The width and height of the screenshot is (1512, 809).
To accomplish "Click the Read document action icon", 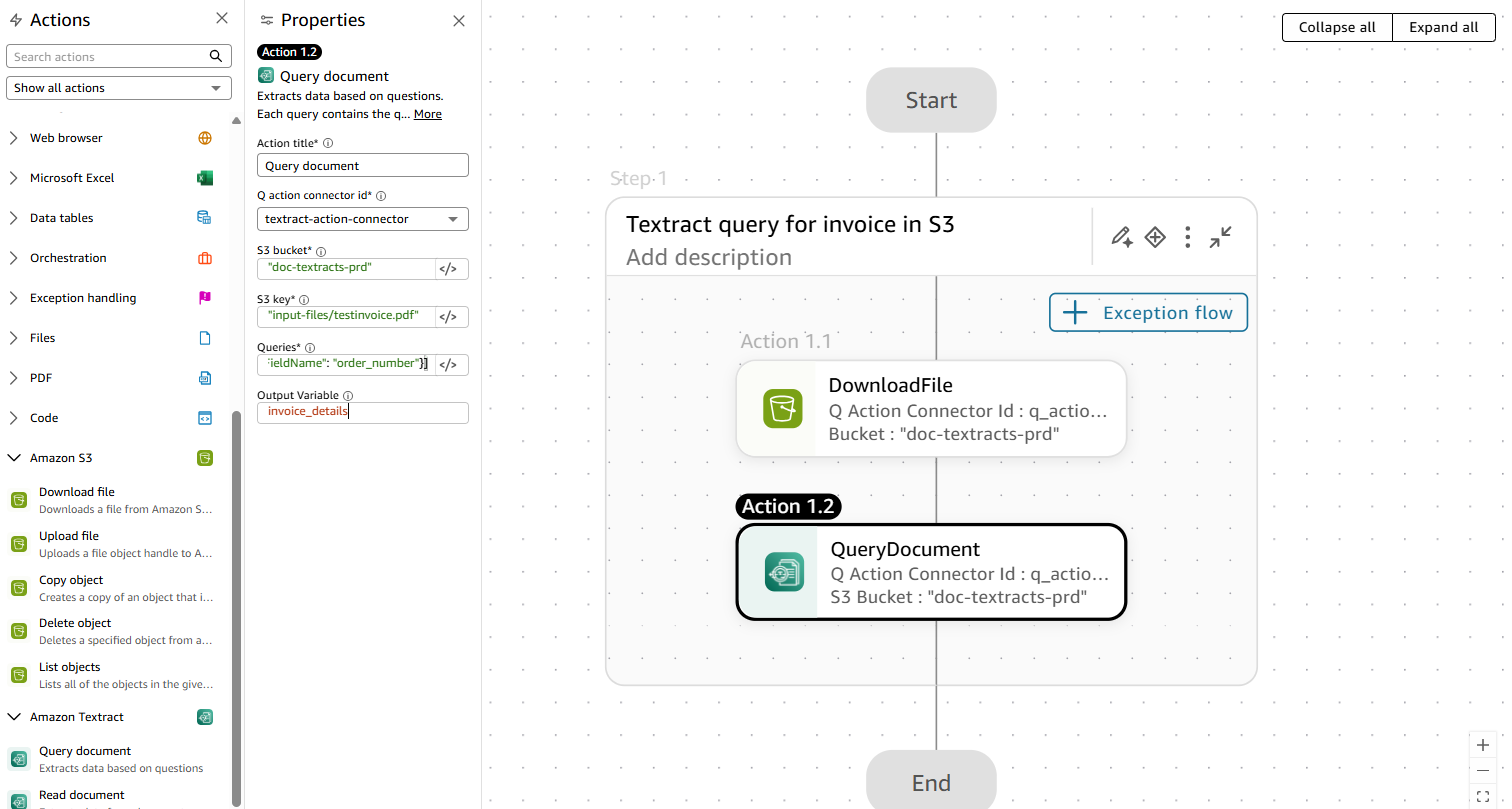I will pyautogui.click(x=19, y=801).
